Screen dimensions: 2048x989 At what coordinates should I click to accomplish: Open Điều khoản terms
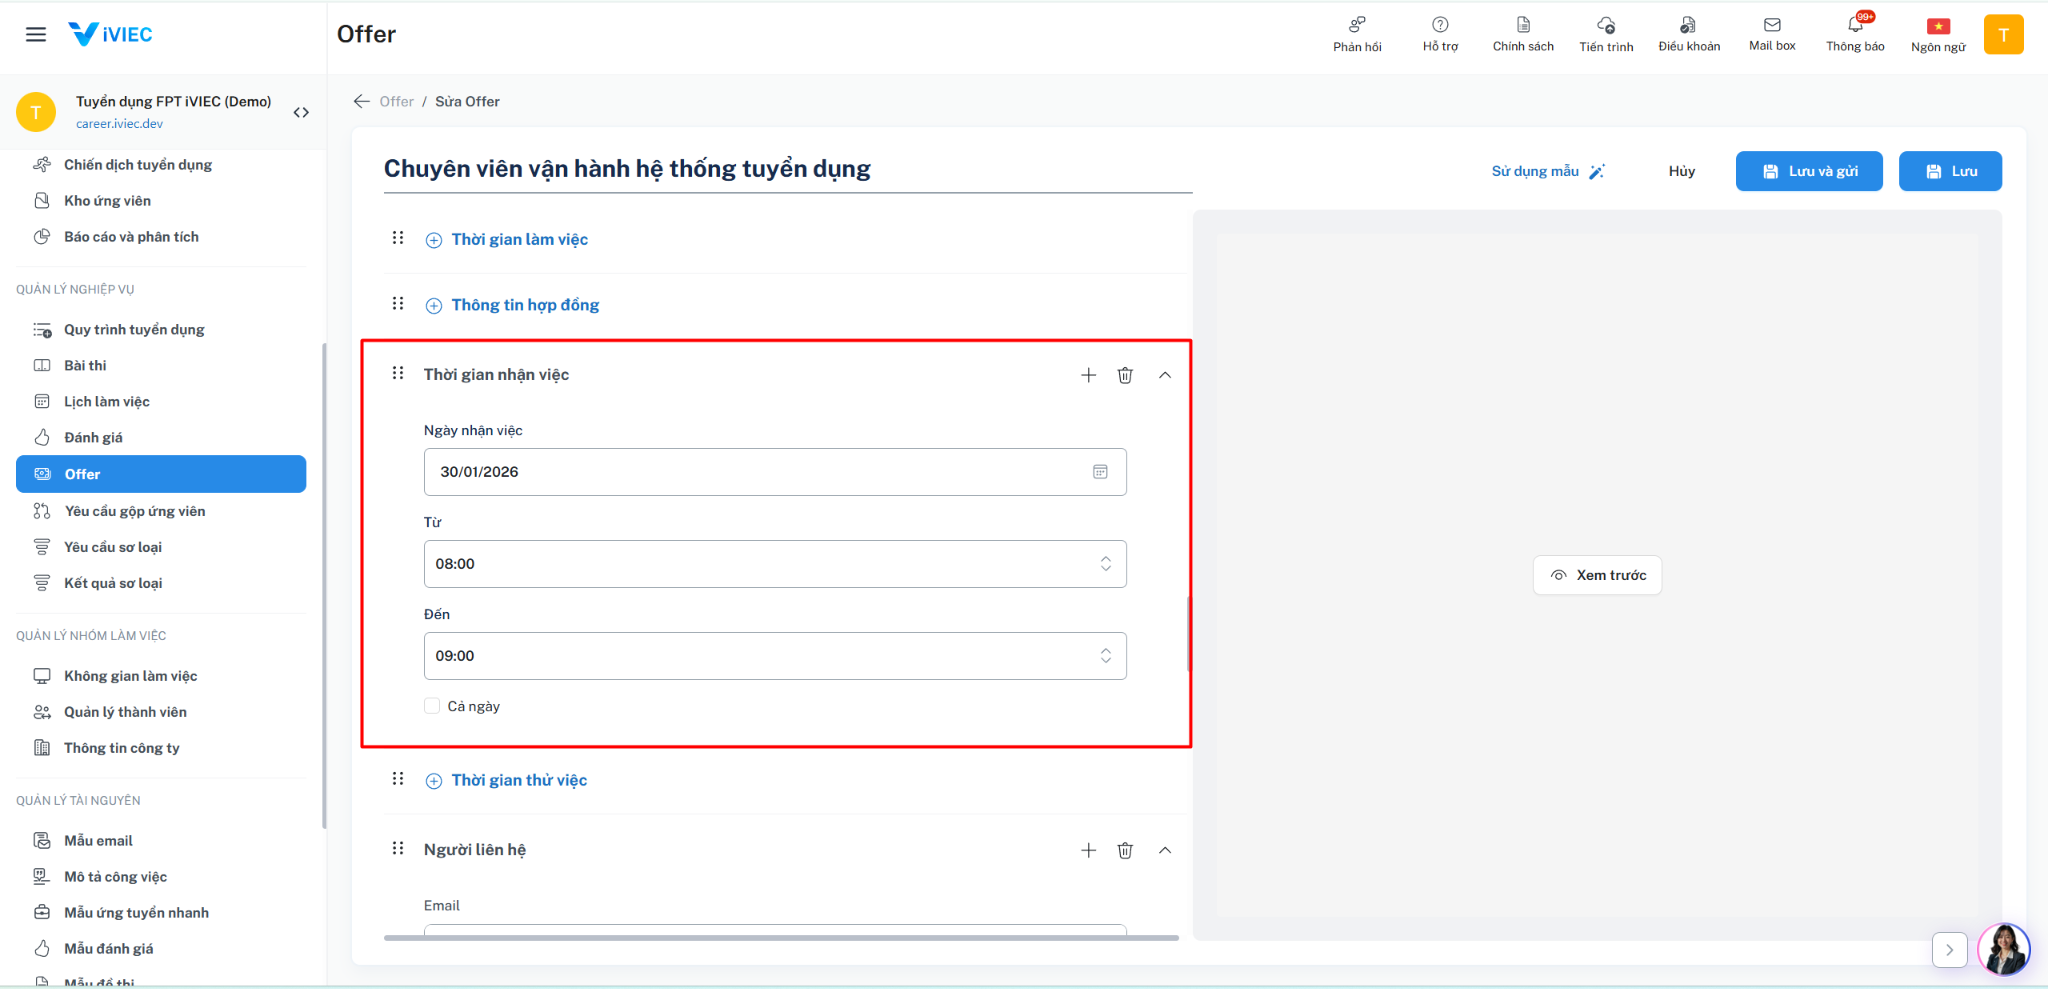[1689, 34]
